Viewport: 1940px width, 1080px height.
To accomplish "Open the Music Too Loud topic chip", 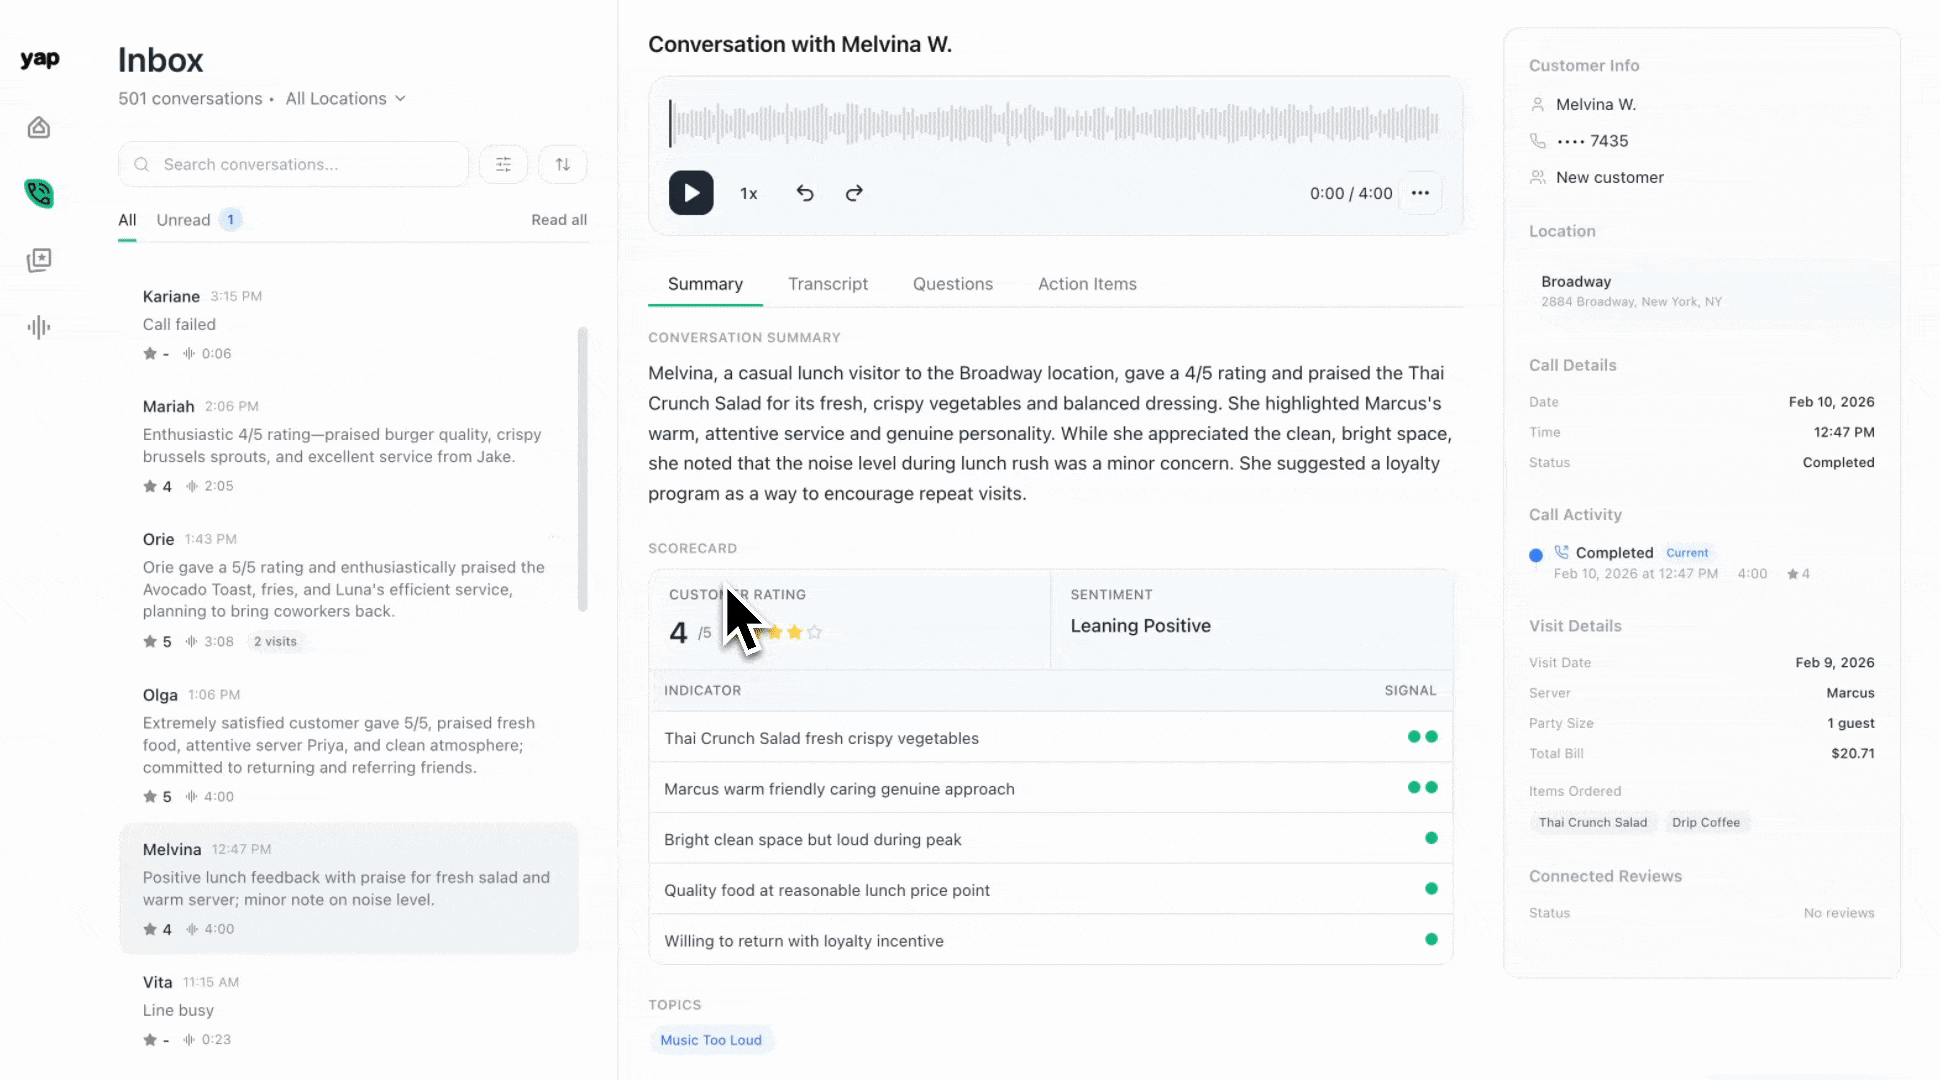I will pos(711,1040).
